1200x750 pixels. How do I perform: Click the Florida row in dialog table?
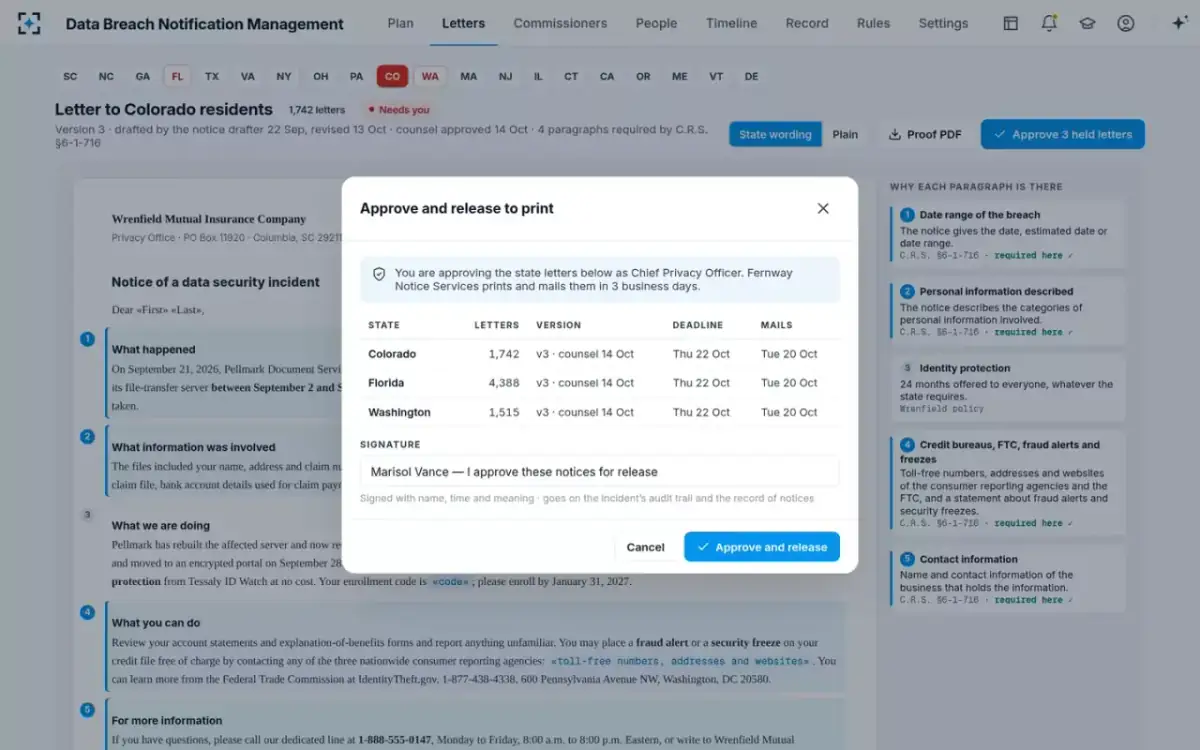tap(600, 383)
